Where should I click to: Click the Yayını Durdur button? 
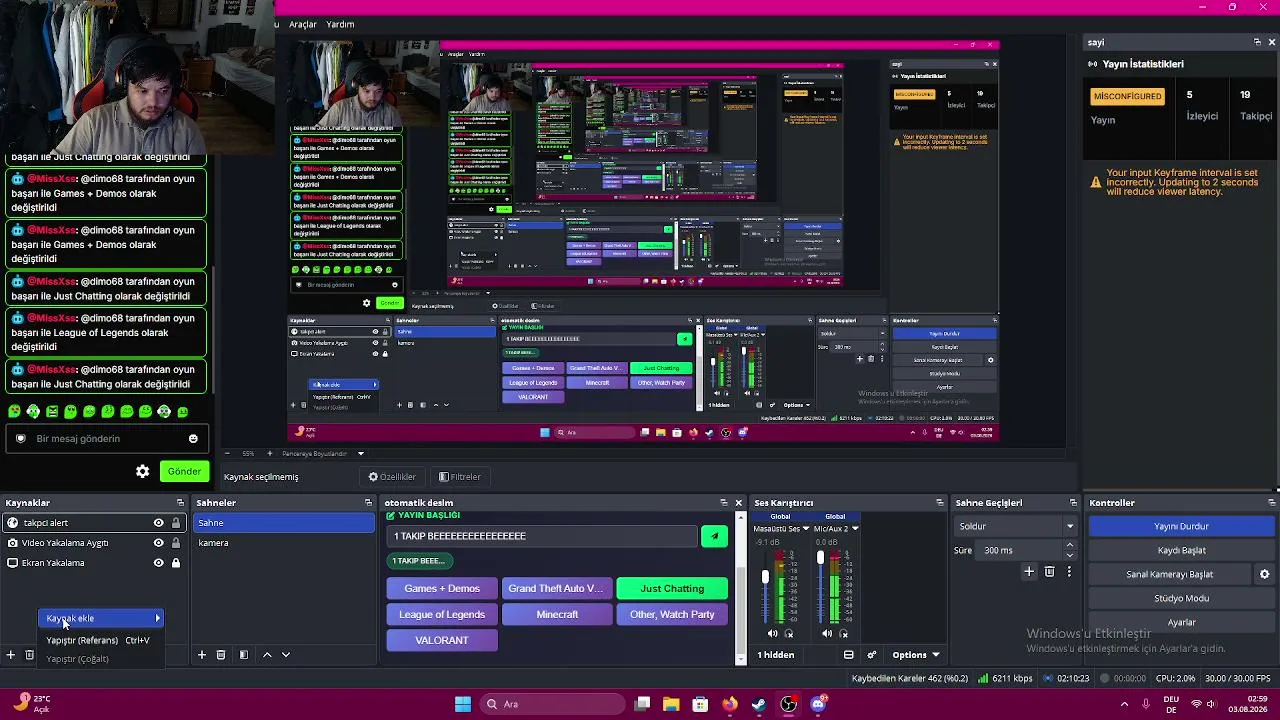pyautogui.click(x=1181, y=527)
